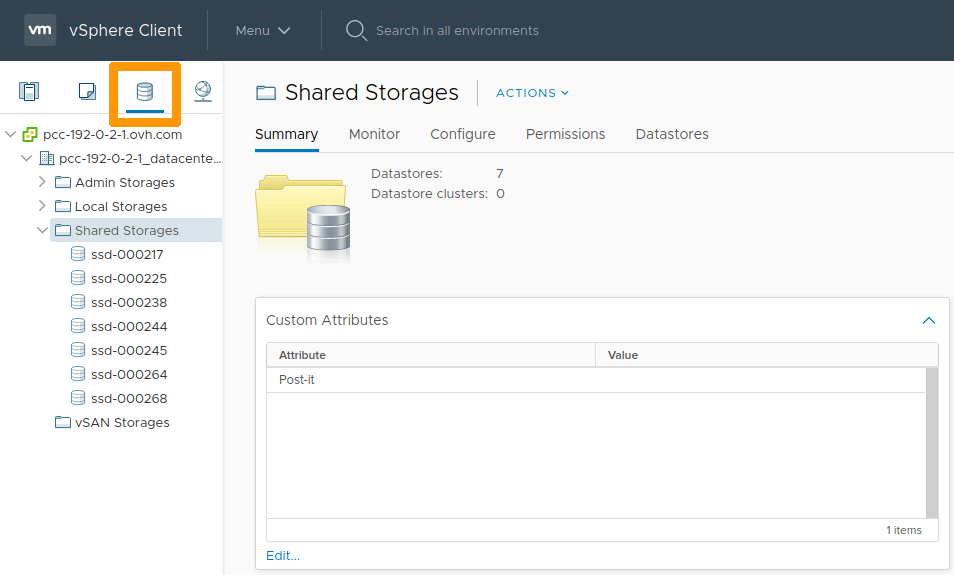This screenshot has height=575, width=954.
Task: Select vSAN Storages in the tree
Action: 122,422
